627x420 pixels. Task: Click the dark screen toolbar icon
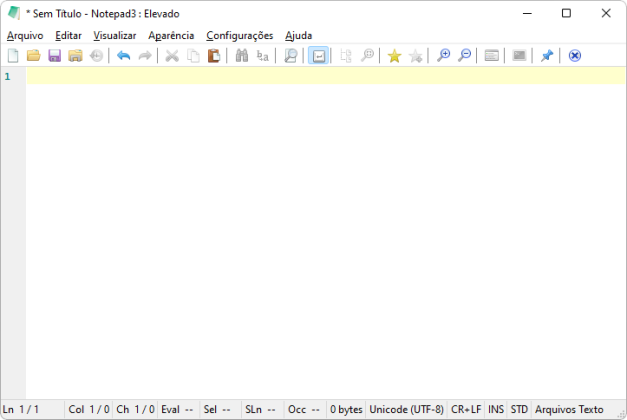coord(519,56)
